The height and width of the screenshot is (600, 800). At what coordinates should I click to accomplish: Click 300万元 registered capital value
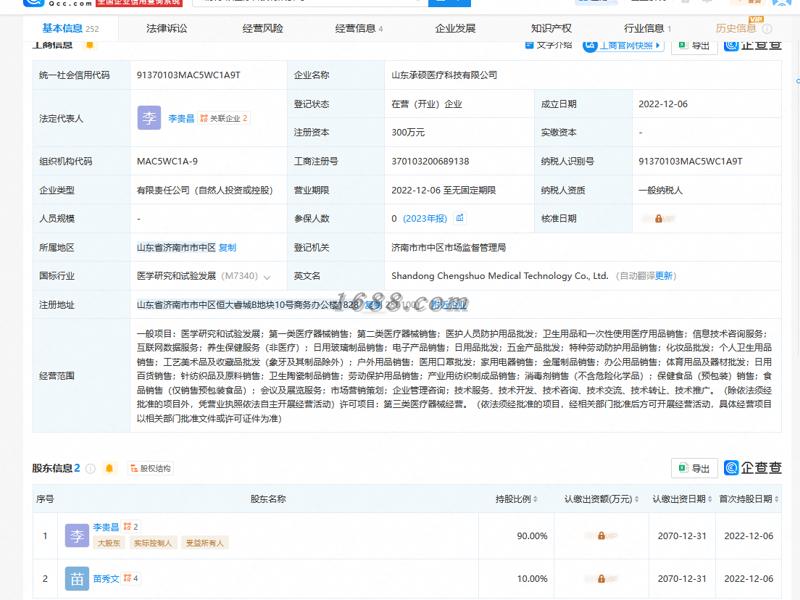(x=408, y=132)
